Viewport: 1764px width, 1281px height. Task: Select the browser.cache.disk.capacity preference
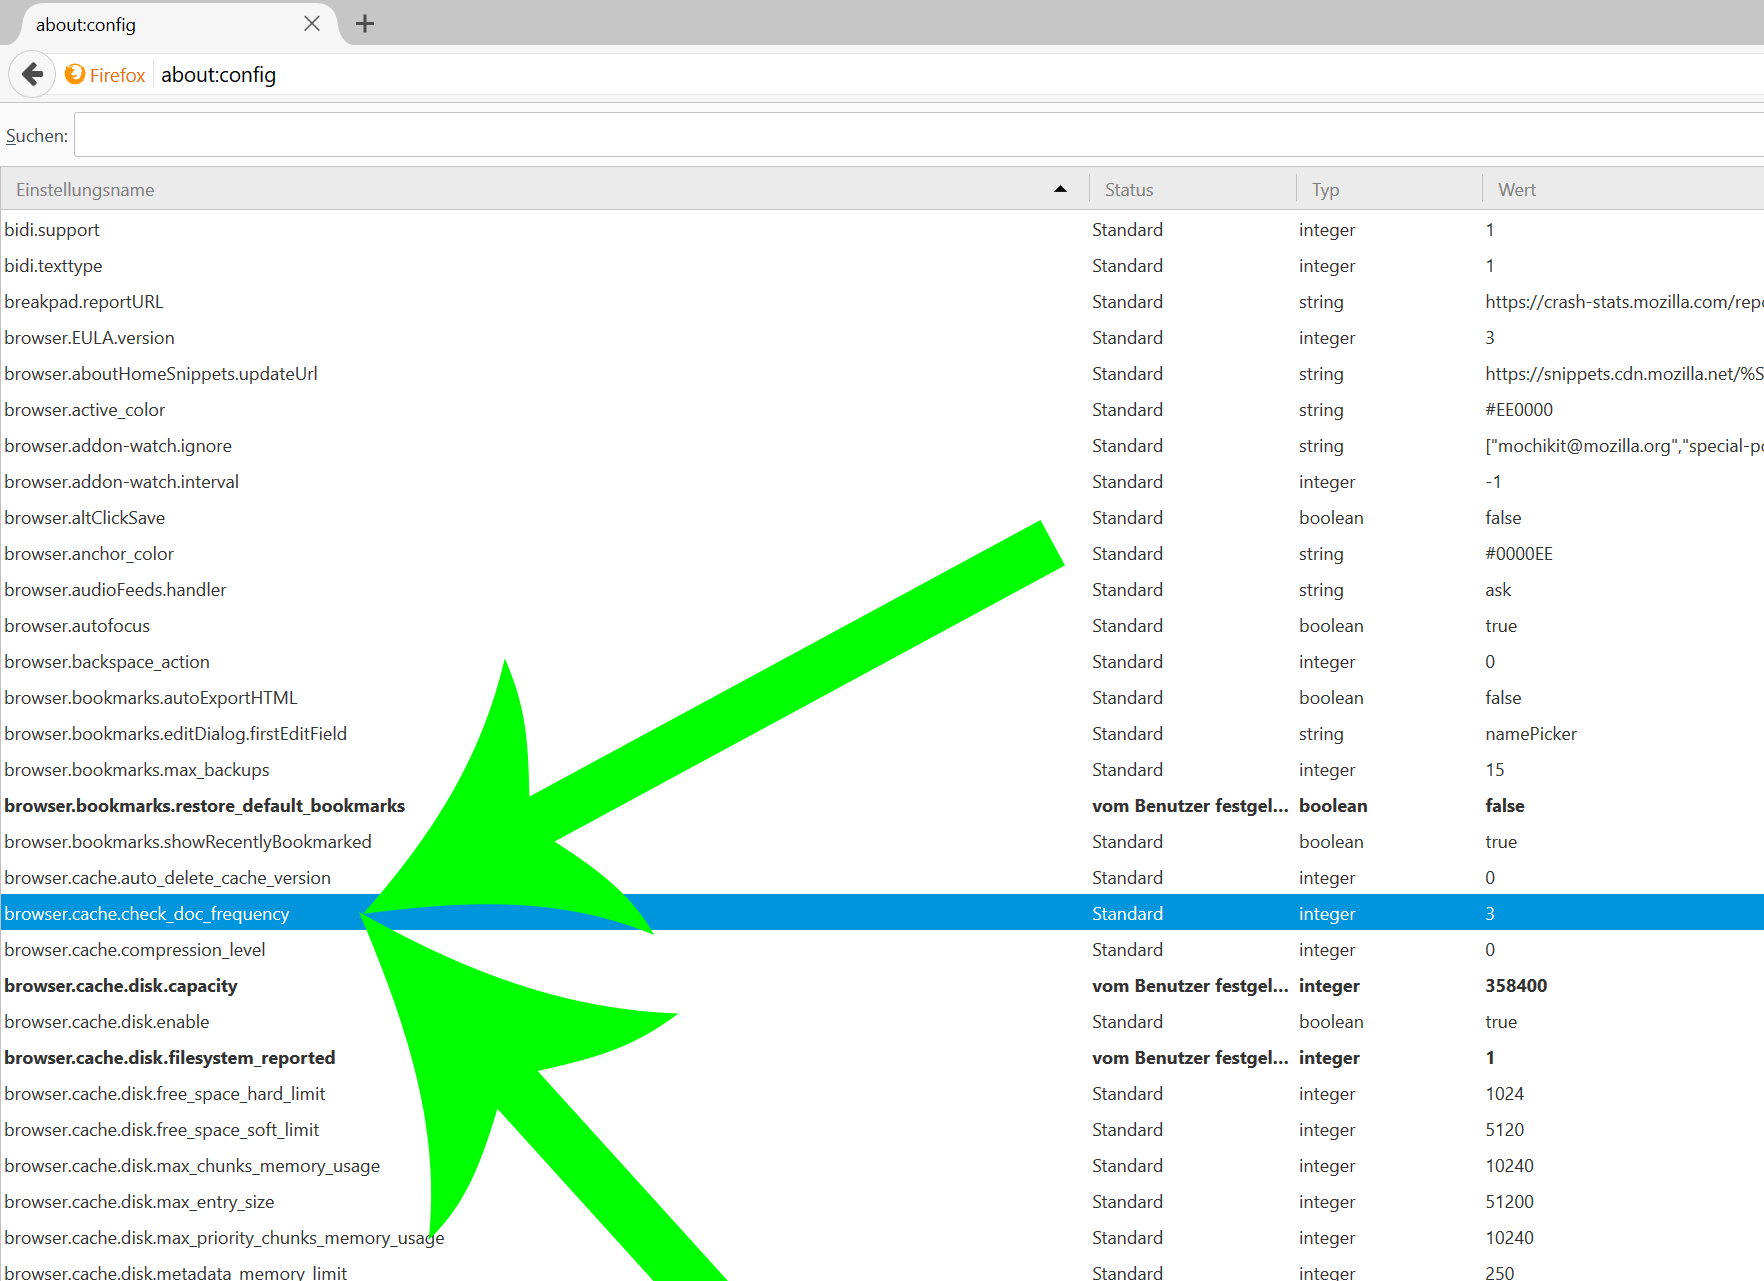pyautogui.click(x=121, y=986)
